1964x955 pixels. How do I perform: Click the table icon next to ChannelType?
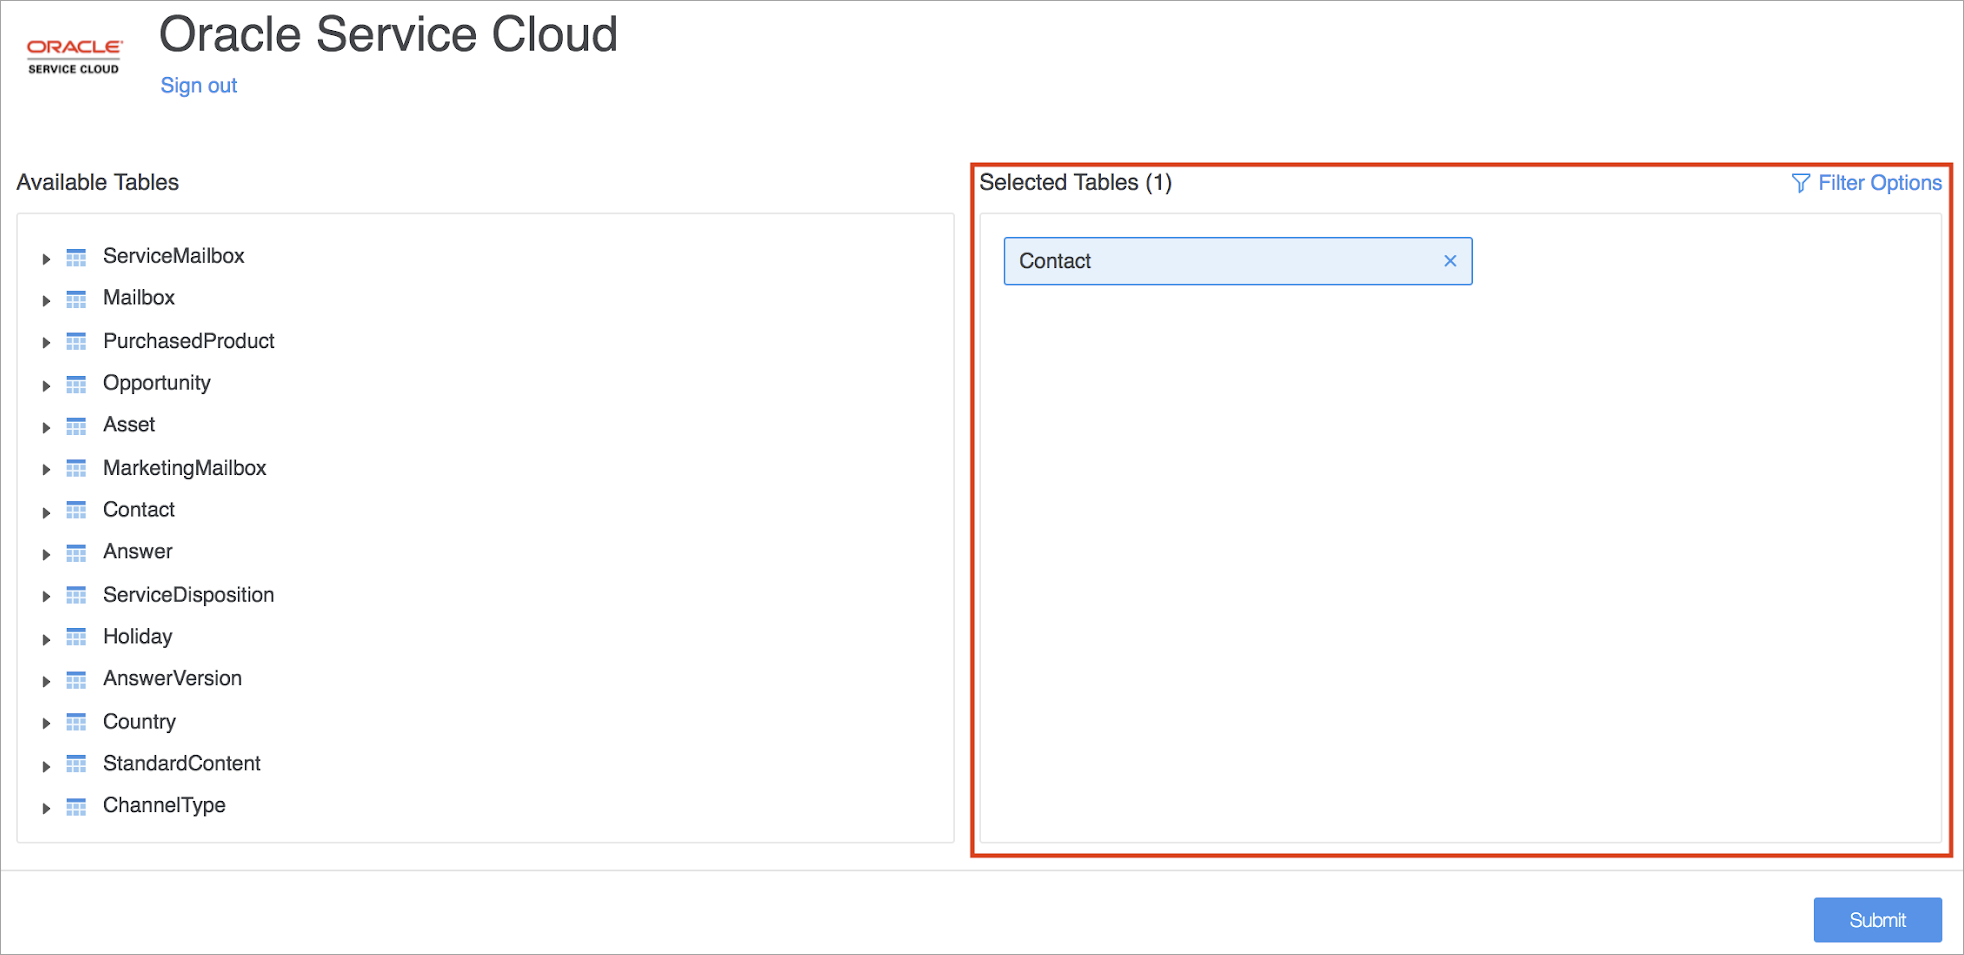(76, 807)
